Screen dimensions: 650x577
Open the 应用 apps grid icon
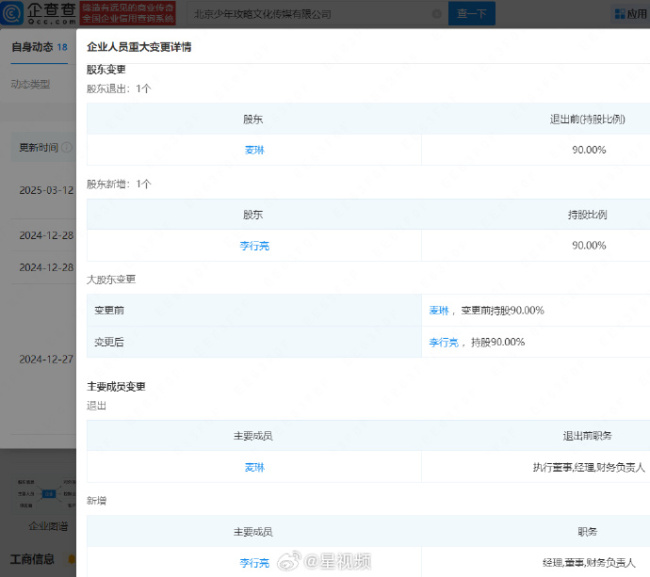(620, 14)
